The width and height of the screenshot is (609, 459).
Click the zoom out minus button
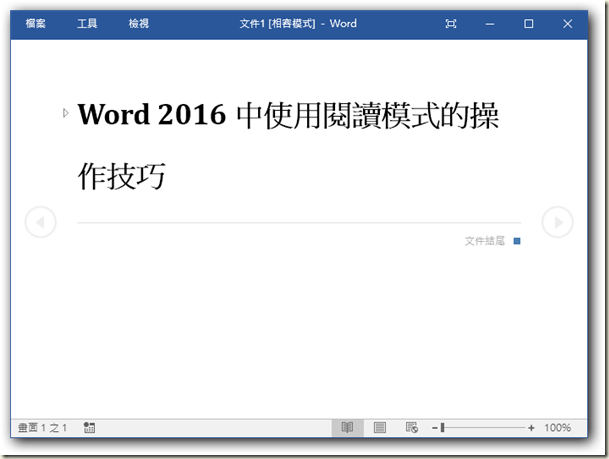[x=435, y=428]
